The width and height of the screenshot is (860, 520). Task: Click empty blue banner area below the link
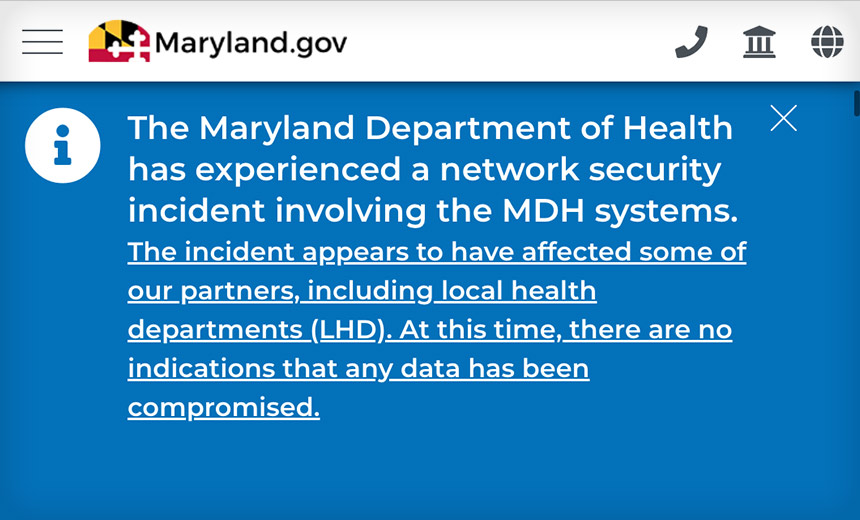430,472
